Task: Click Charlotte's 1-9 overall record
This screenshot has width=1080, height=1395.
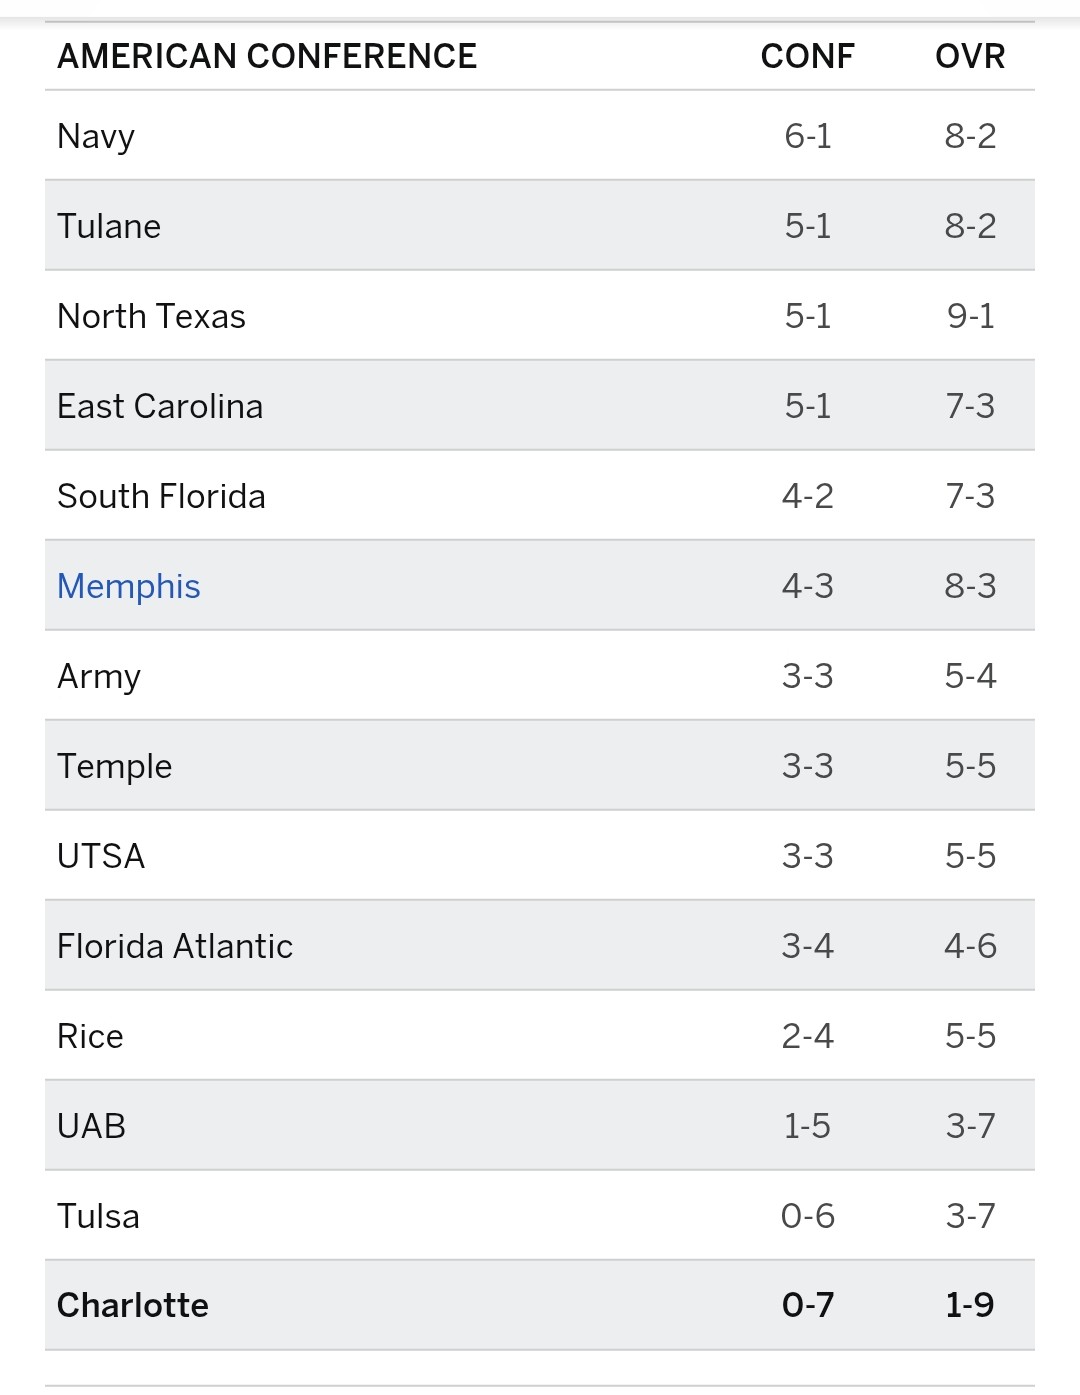Action: click(x=970, y=1305)
